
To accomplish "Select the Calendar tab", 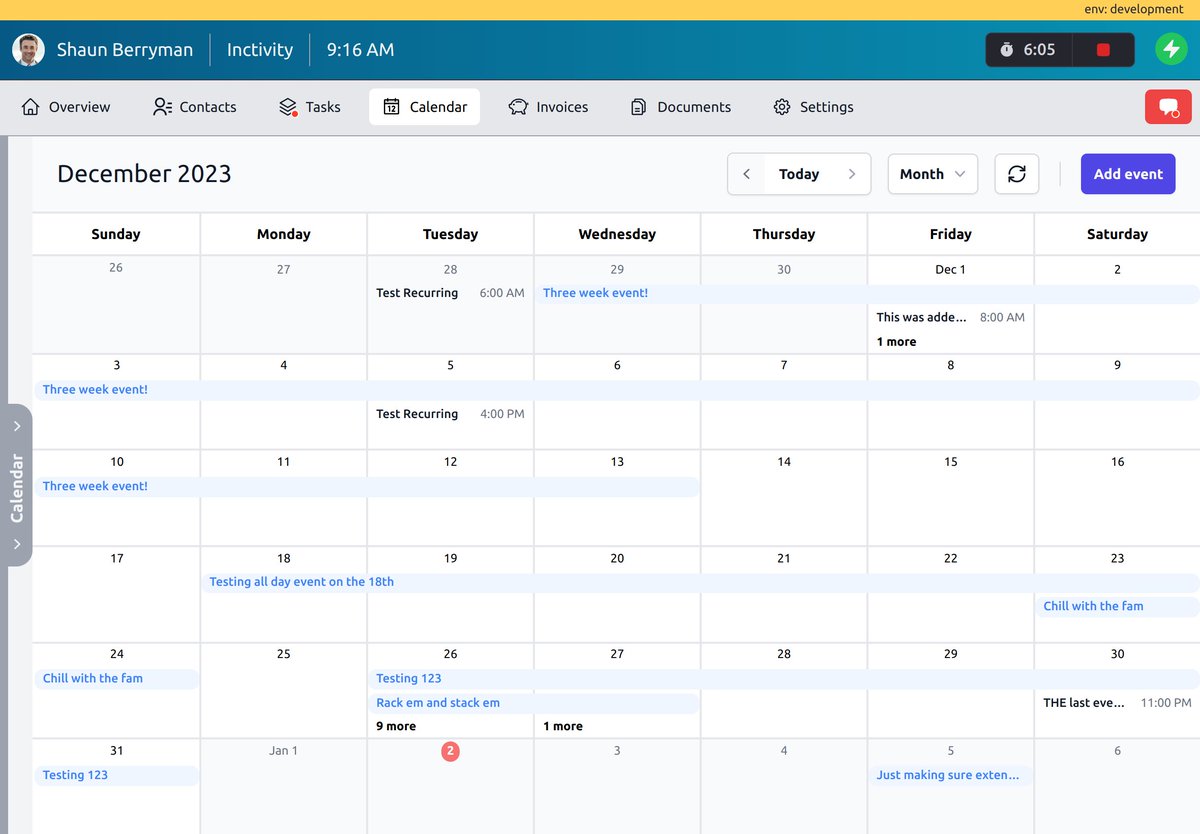I will point(425,107).
